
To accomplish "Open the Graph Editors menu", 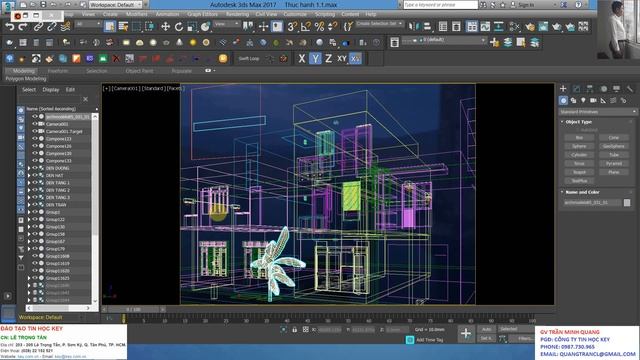I will (202, 14).
